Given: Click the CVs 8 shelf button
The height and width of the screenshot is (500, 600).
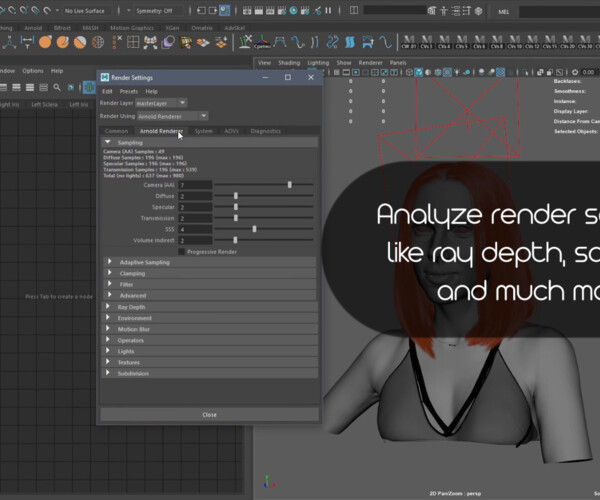Looking at the screenshot, I should pyautogui.click(x=497, y=42).
